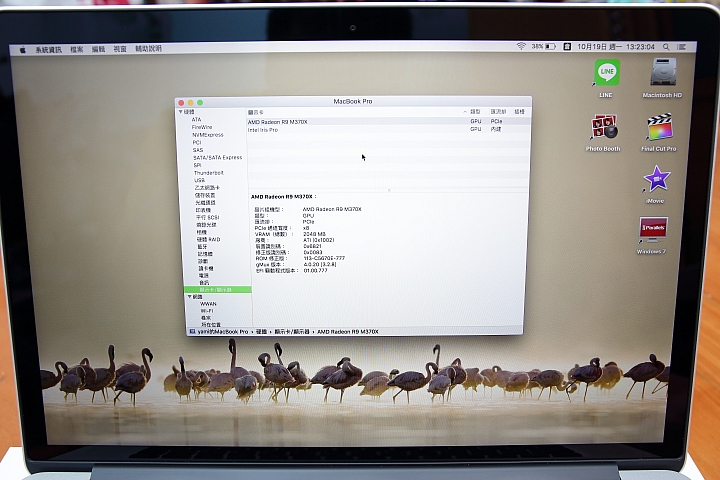720x480 pixels.
Task: Click the sort arrow in 顯示卡 column header
Action: click(x=465, y=112)
